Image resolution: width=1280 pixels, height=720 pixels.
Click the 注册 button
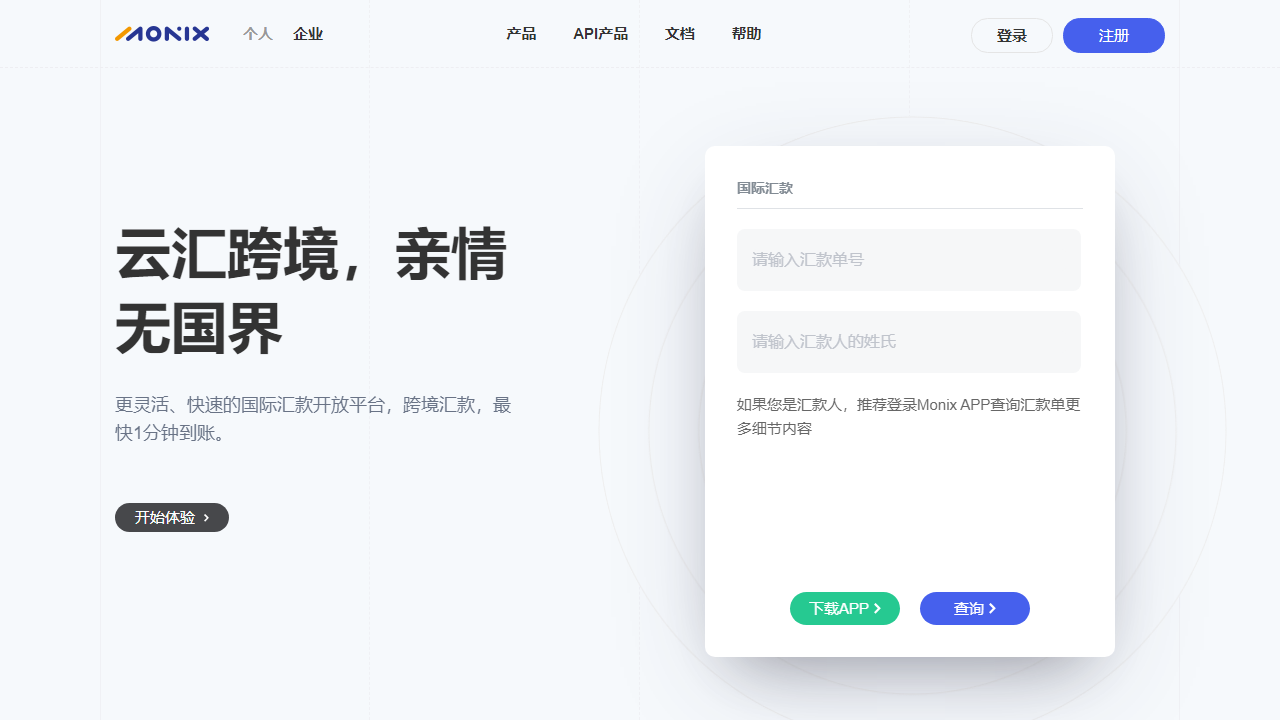[x=1113, y=34]
